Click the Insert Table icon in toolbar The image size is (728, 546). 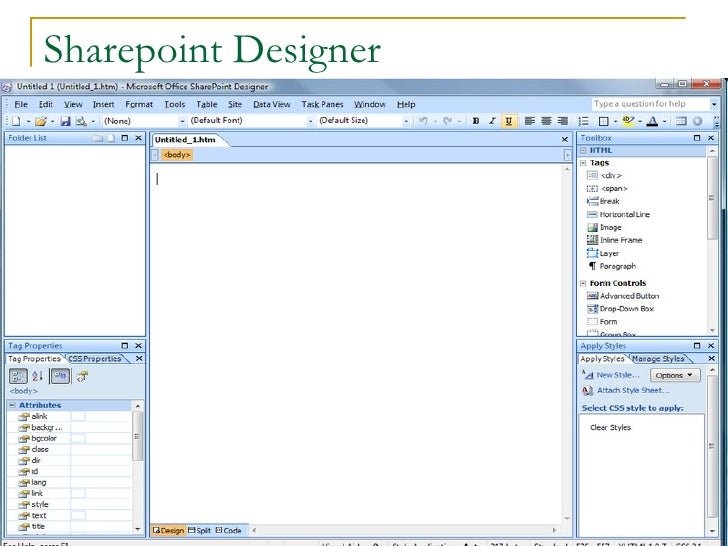681,121
